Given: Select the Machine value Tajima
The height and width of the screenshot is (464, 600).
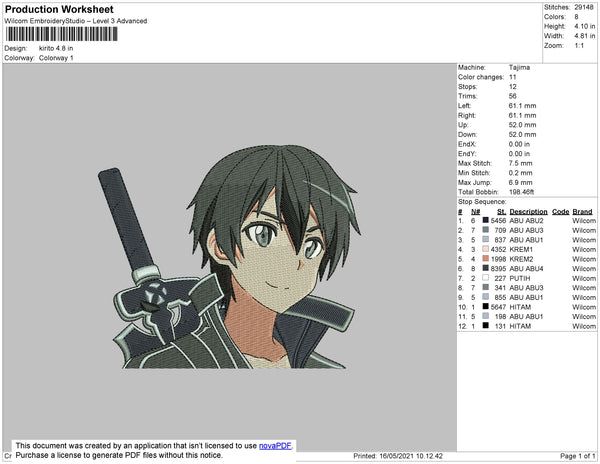Looking at the screenshot, I should pyautogui.click(x=519, y=67).
